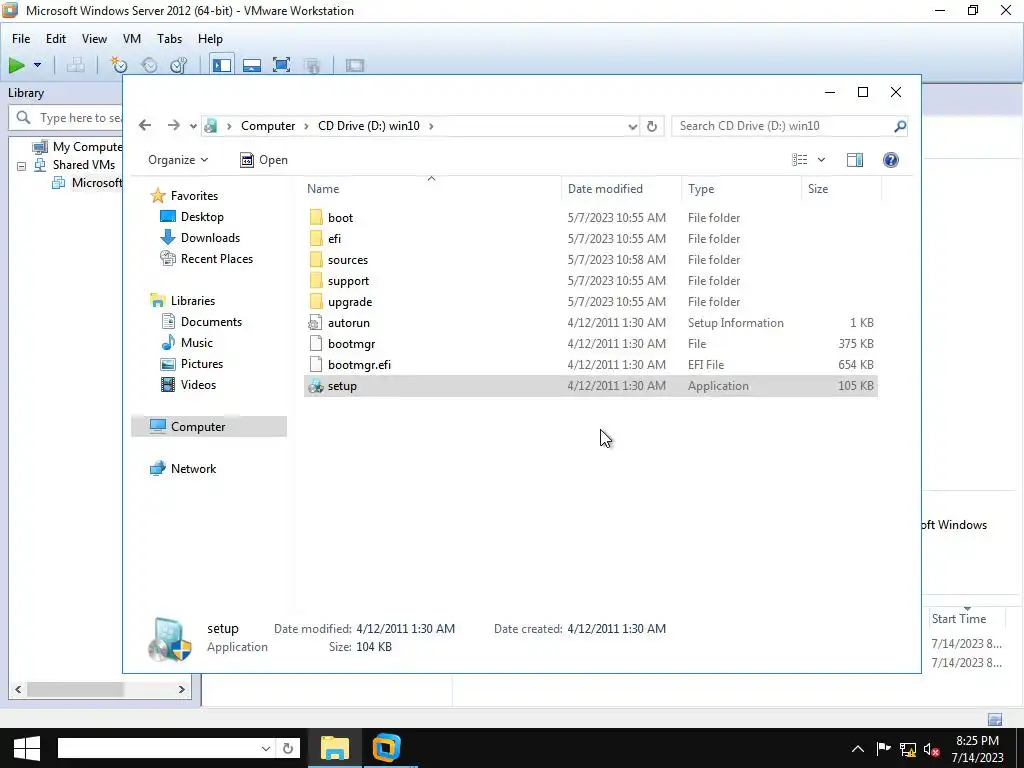Screen dimensions: 1024x768
Task: Open Pictures library
Action: click(192, 364)
